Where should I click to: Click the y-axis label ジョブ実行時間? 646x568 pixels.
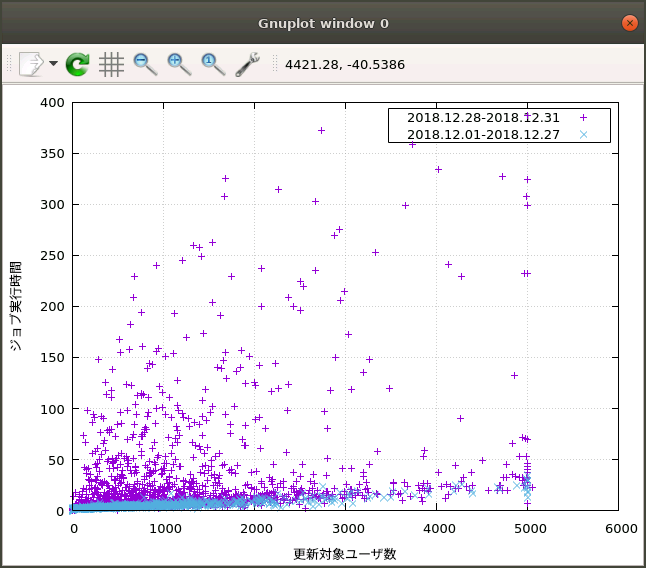(16, 306)
